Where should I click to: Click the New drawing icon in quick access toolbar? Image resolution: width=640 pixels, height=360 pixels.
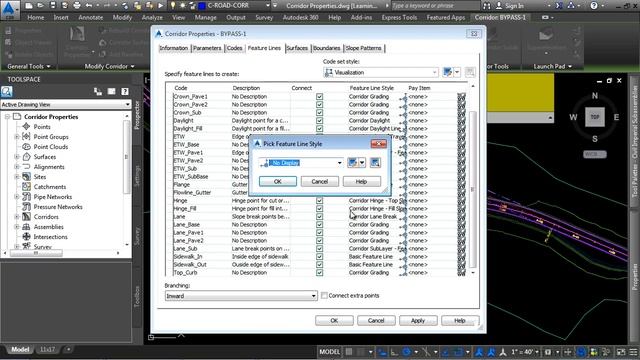(x=29, y=6)
